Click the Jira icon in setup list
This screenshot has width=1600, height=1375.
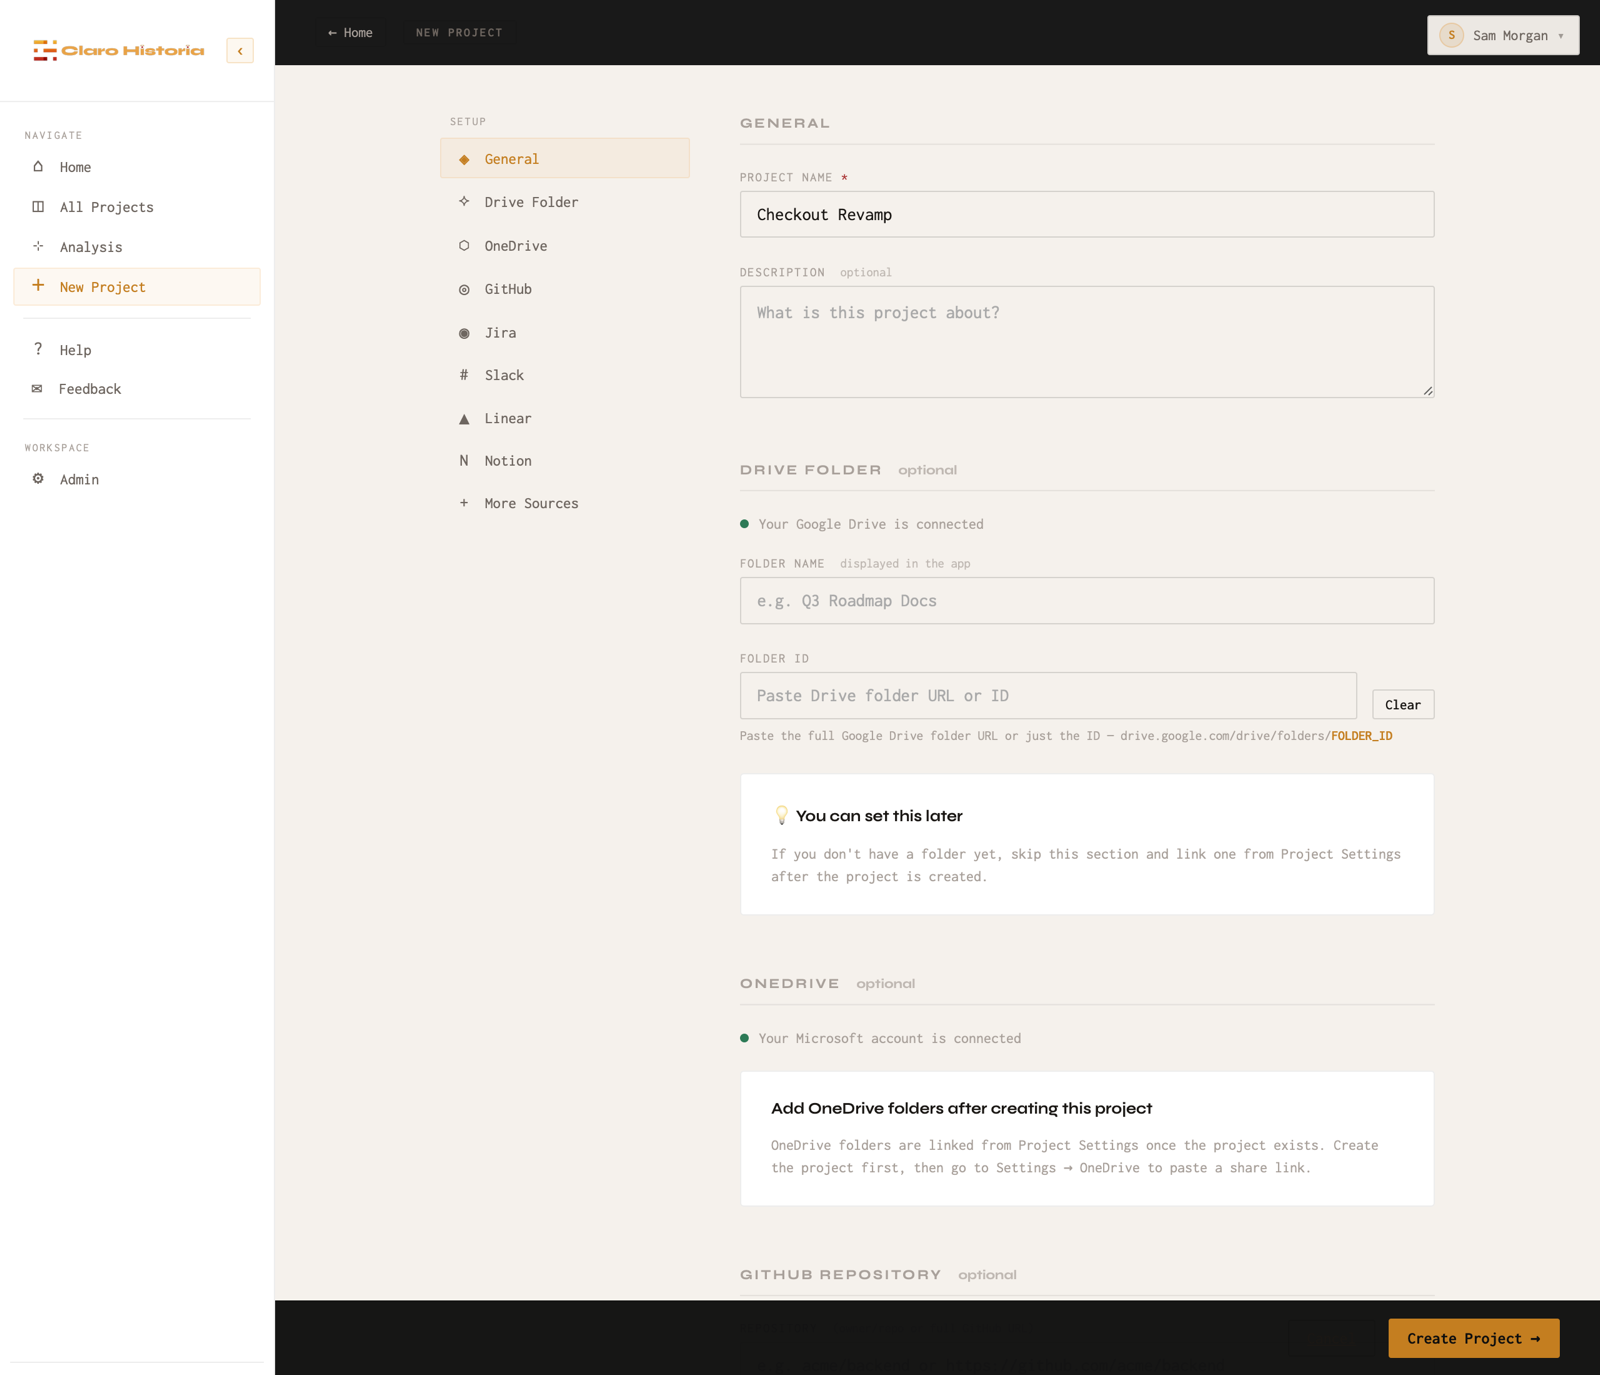(x=464, y=333)
